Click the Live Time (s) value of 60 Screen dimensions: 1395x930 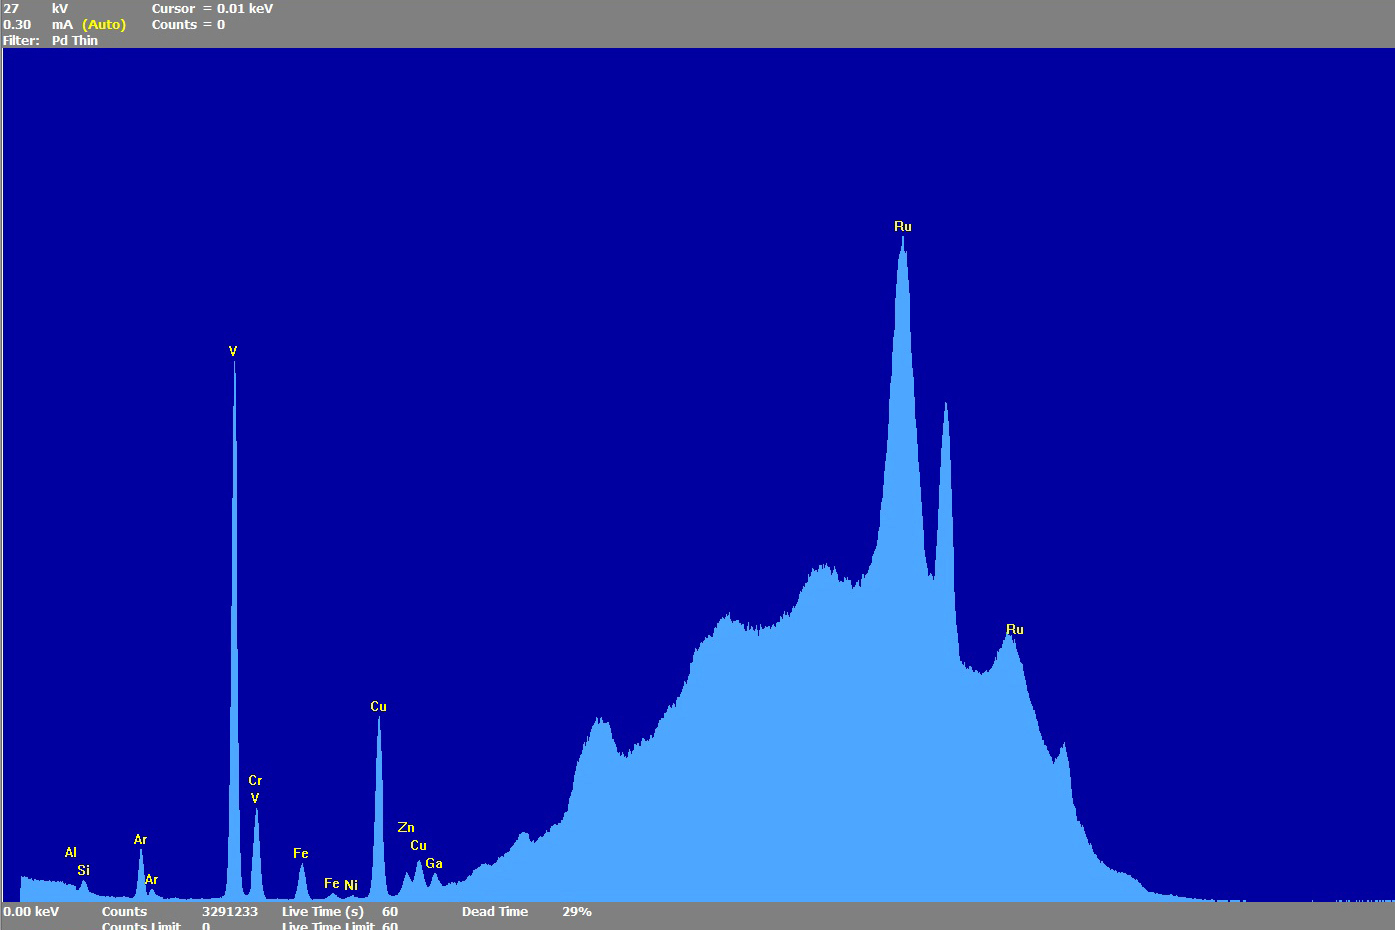click(x=389, y=911)
